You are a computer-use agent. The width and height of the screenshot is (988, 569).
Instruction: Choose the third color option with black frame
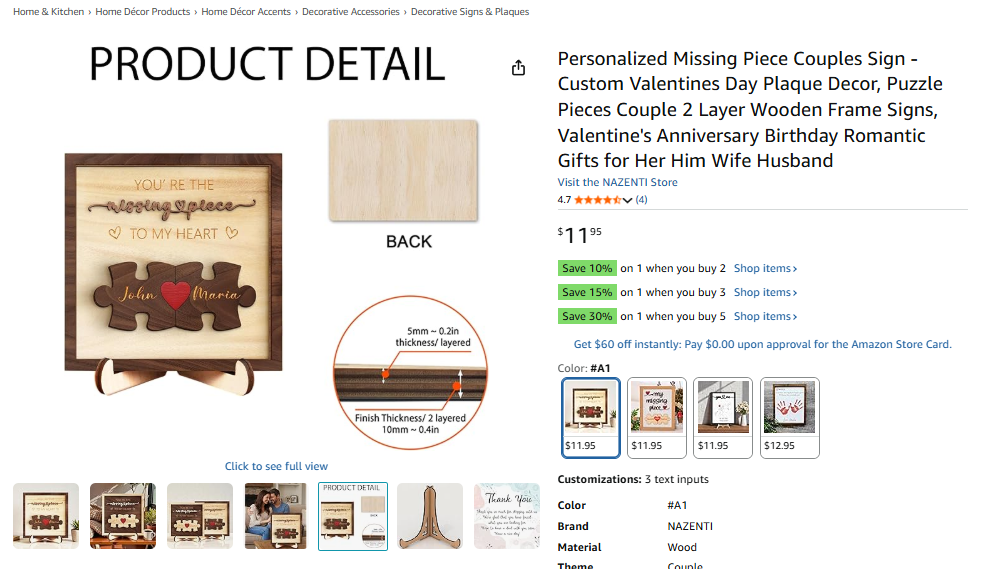coord(723,417)
